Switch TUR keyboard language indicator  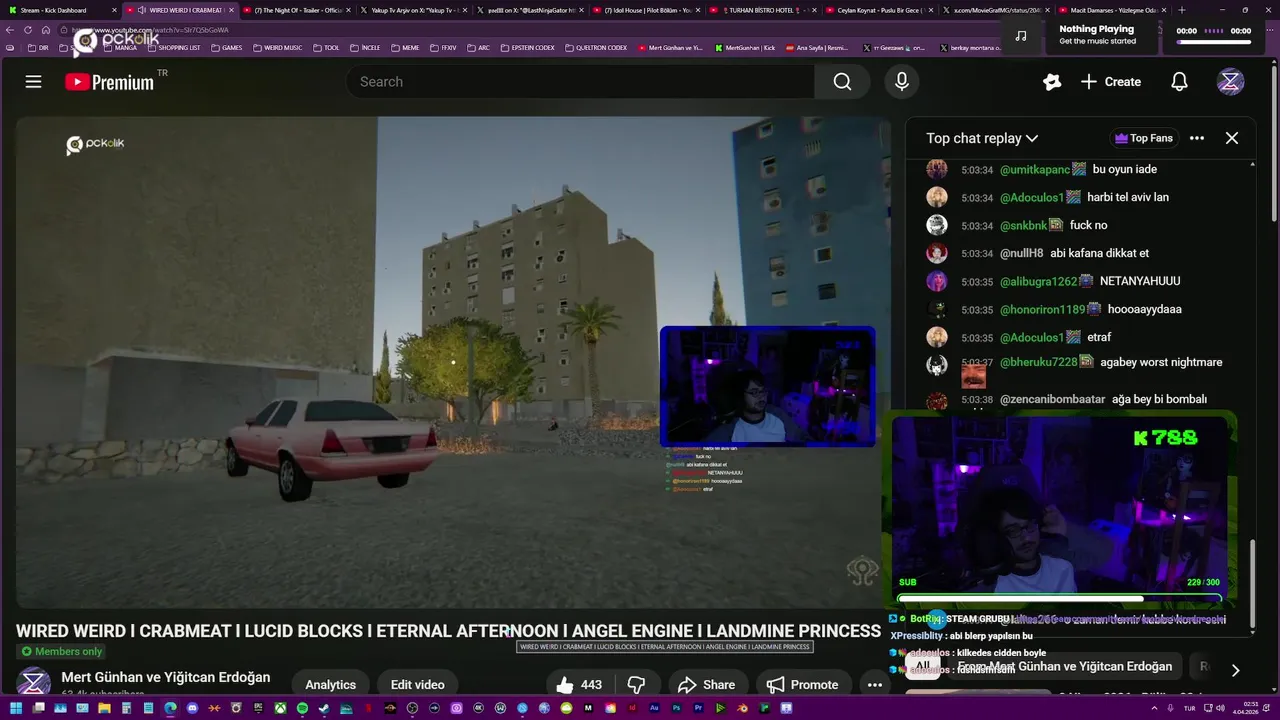(x=1190, y=708)
